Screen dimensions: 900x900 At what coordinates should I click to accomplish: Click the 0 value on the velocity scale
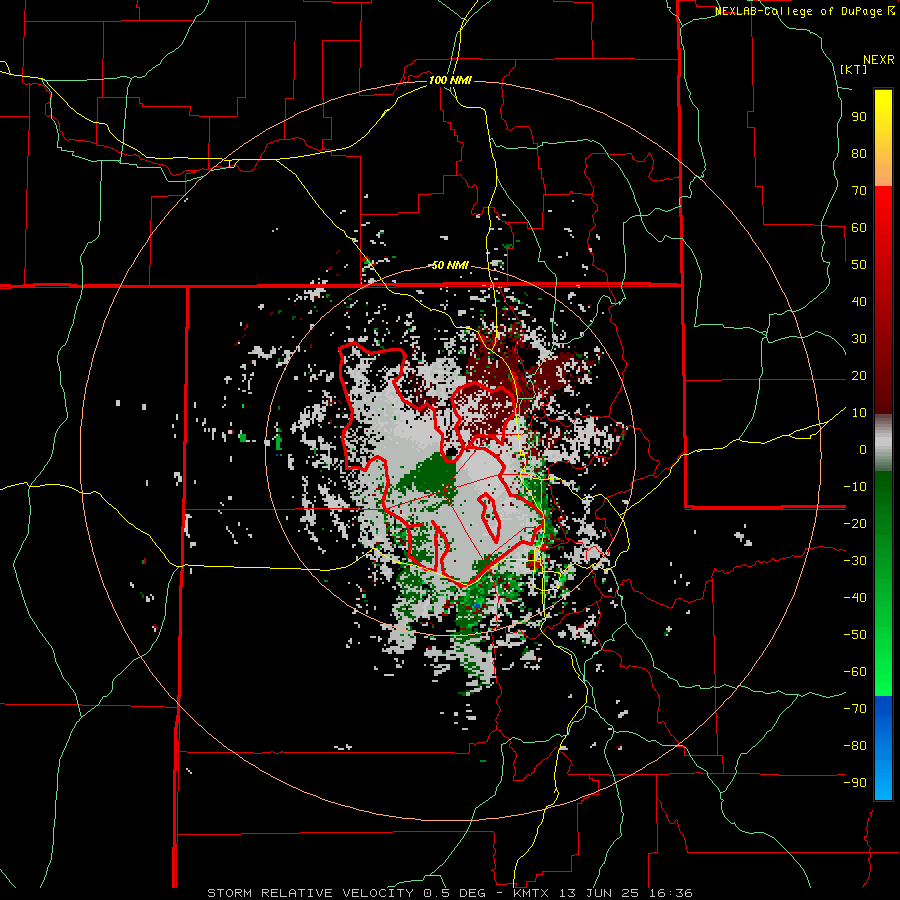click(x=863, y=450)
